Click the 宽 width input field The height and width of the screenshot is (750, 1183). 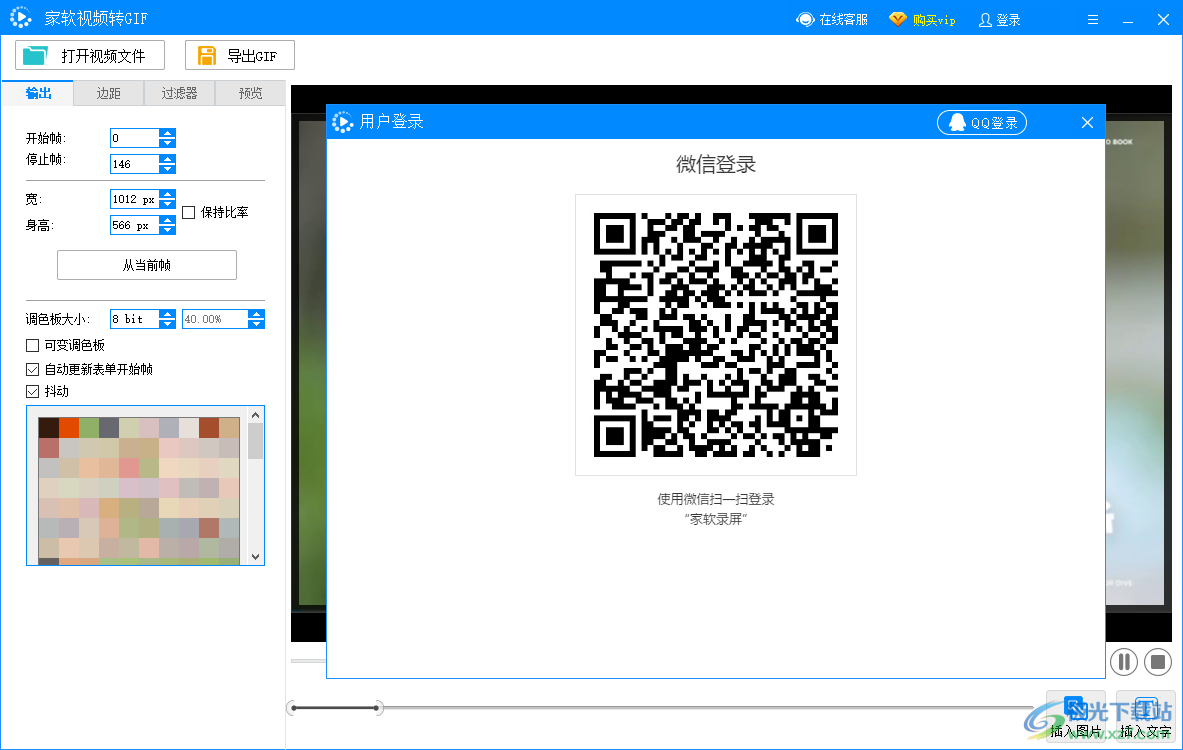(x=134, y=199)
